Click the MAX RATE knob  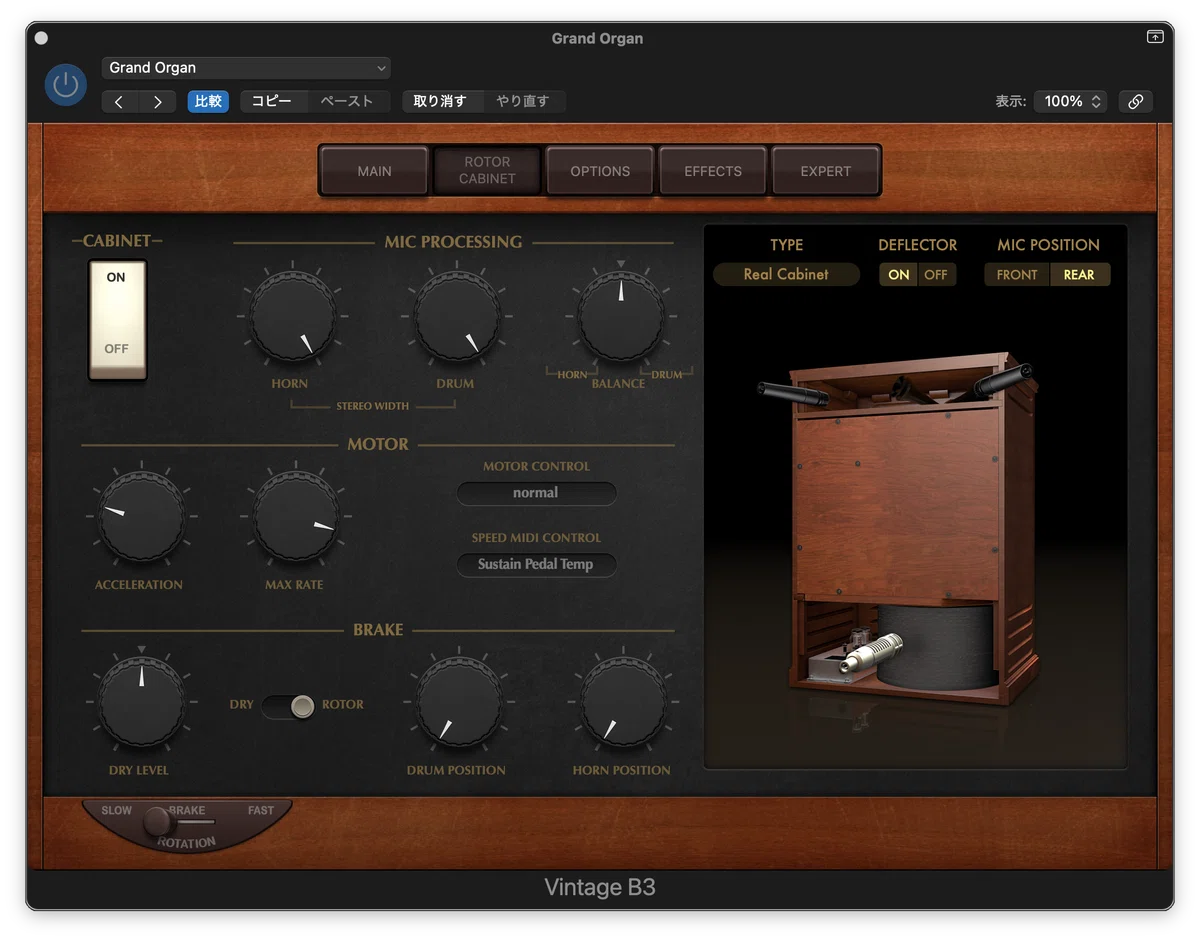pos(295,516)
